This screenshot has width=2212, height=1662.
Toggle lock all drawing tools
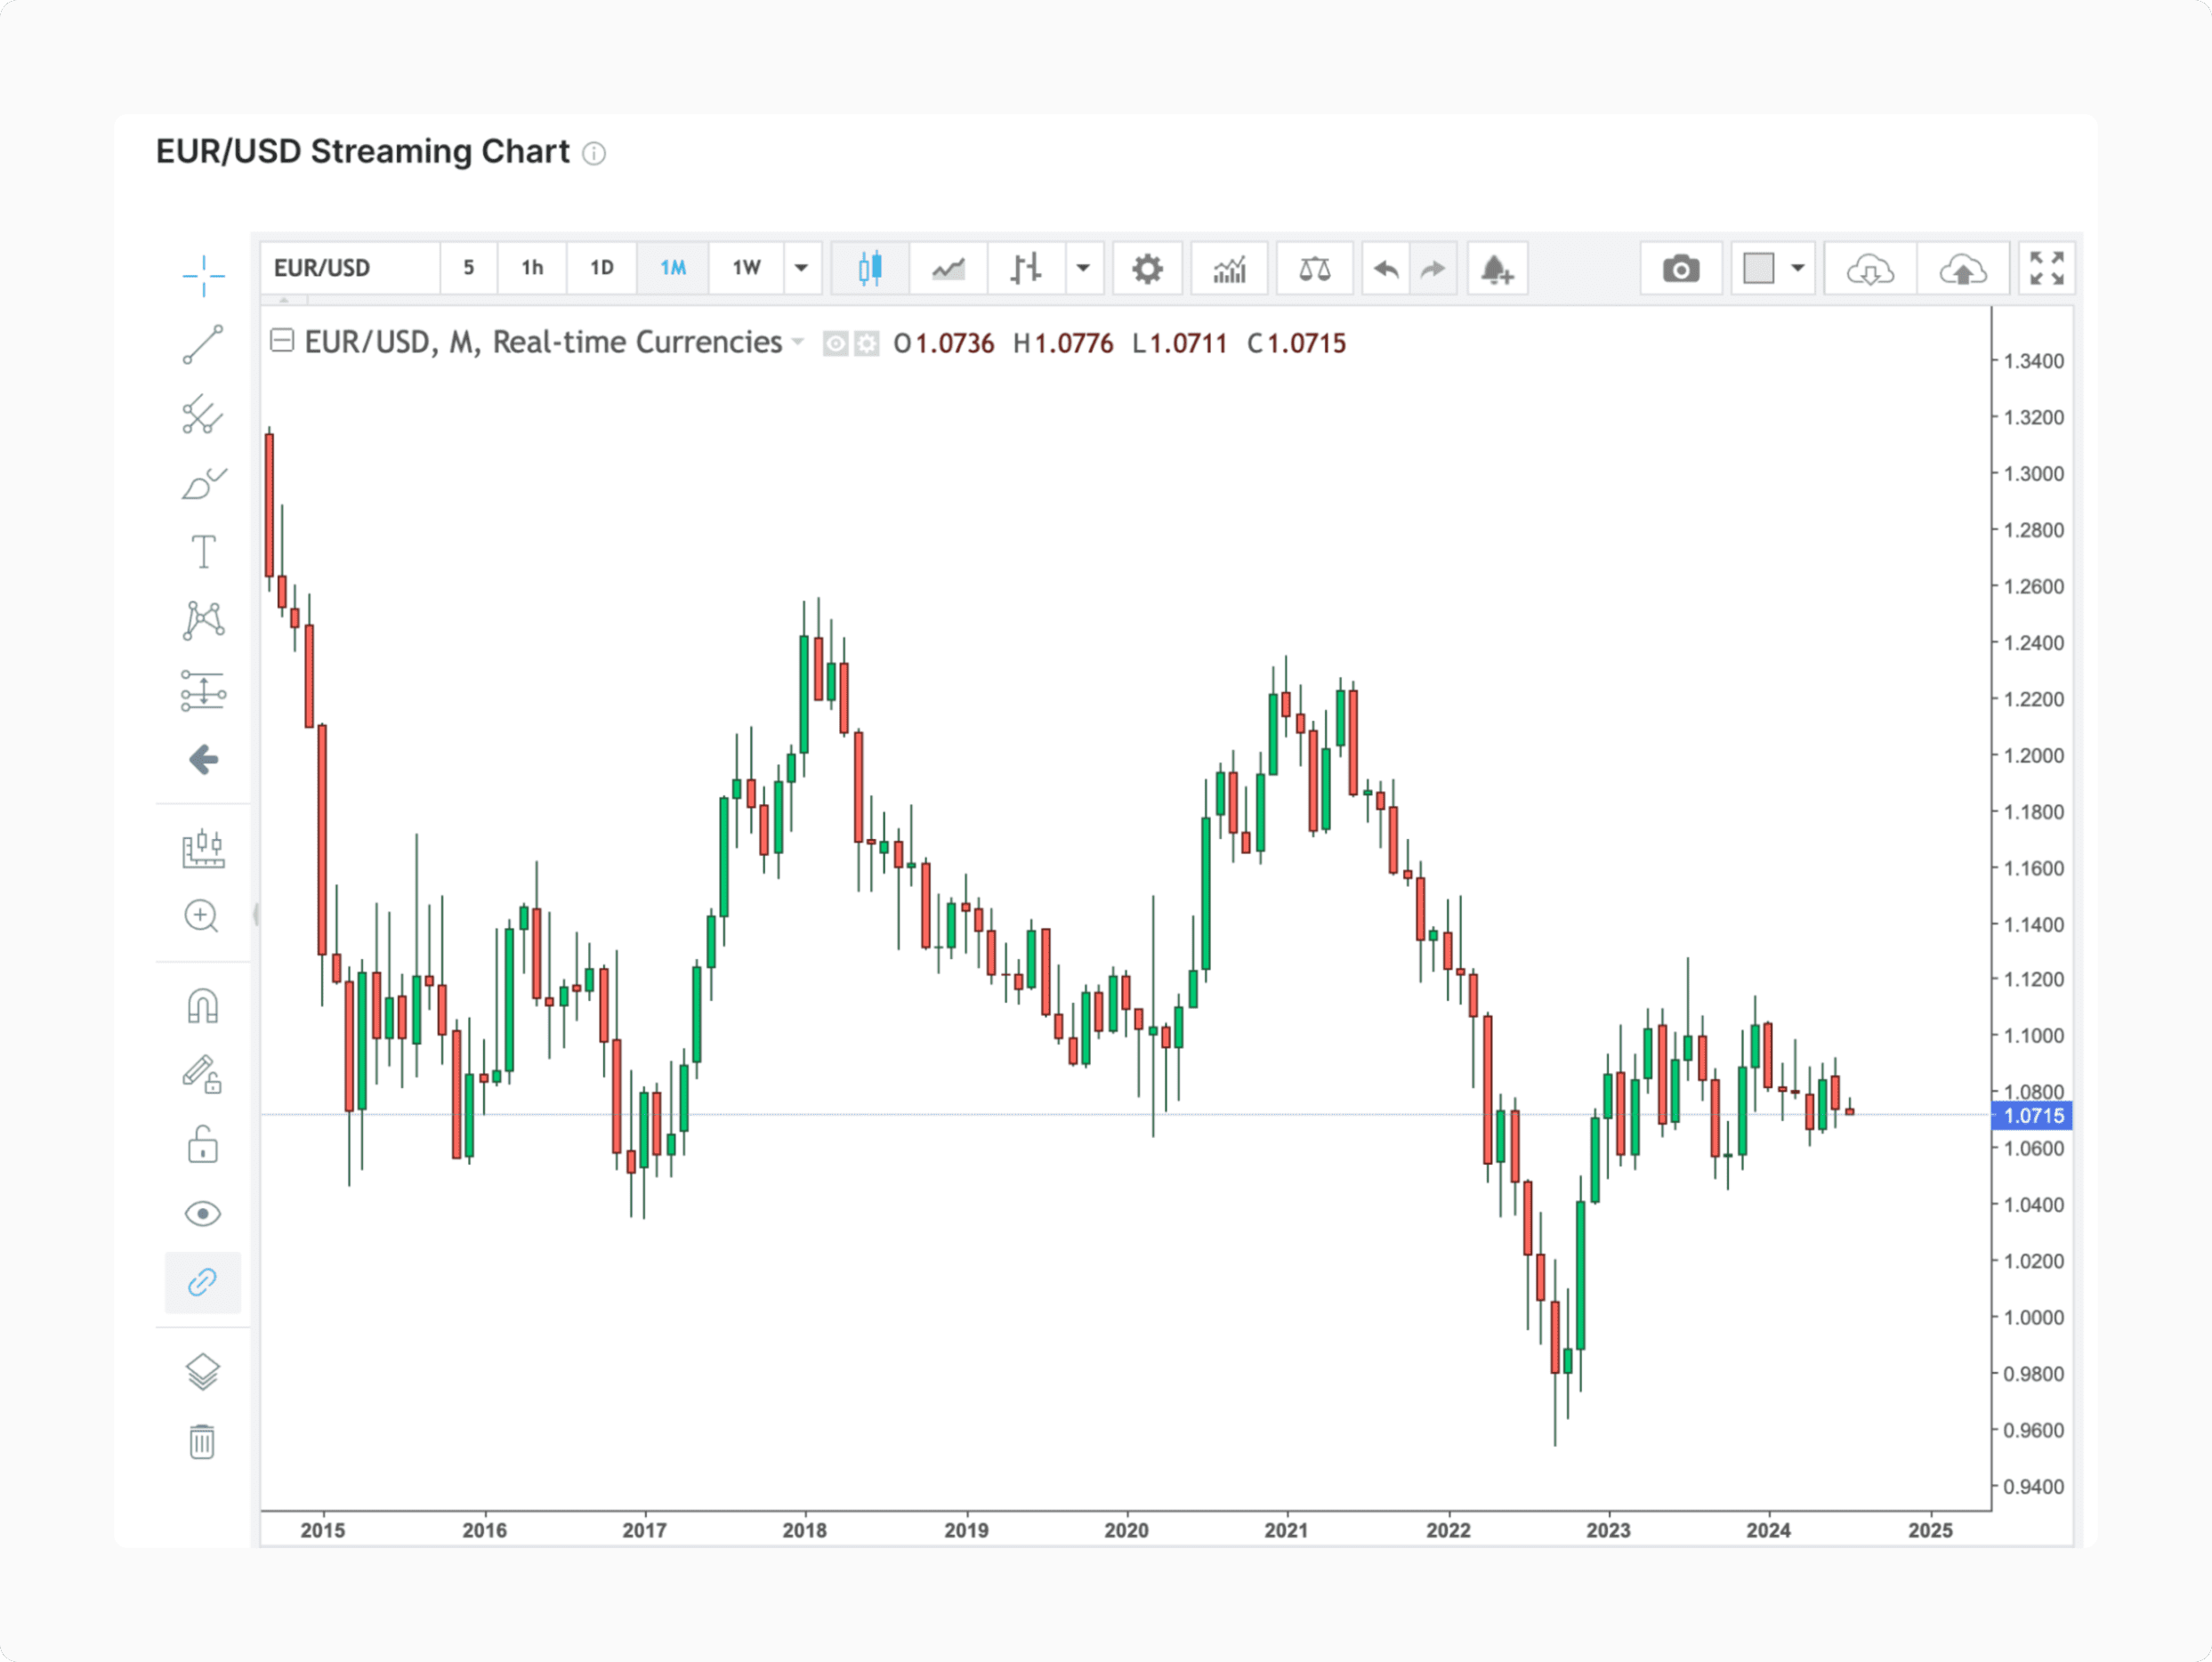point(203,1144)
